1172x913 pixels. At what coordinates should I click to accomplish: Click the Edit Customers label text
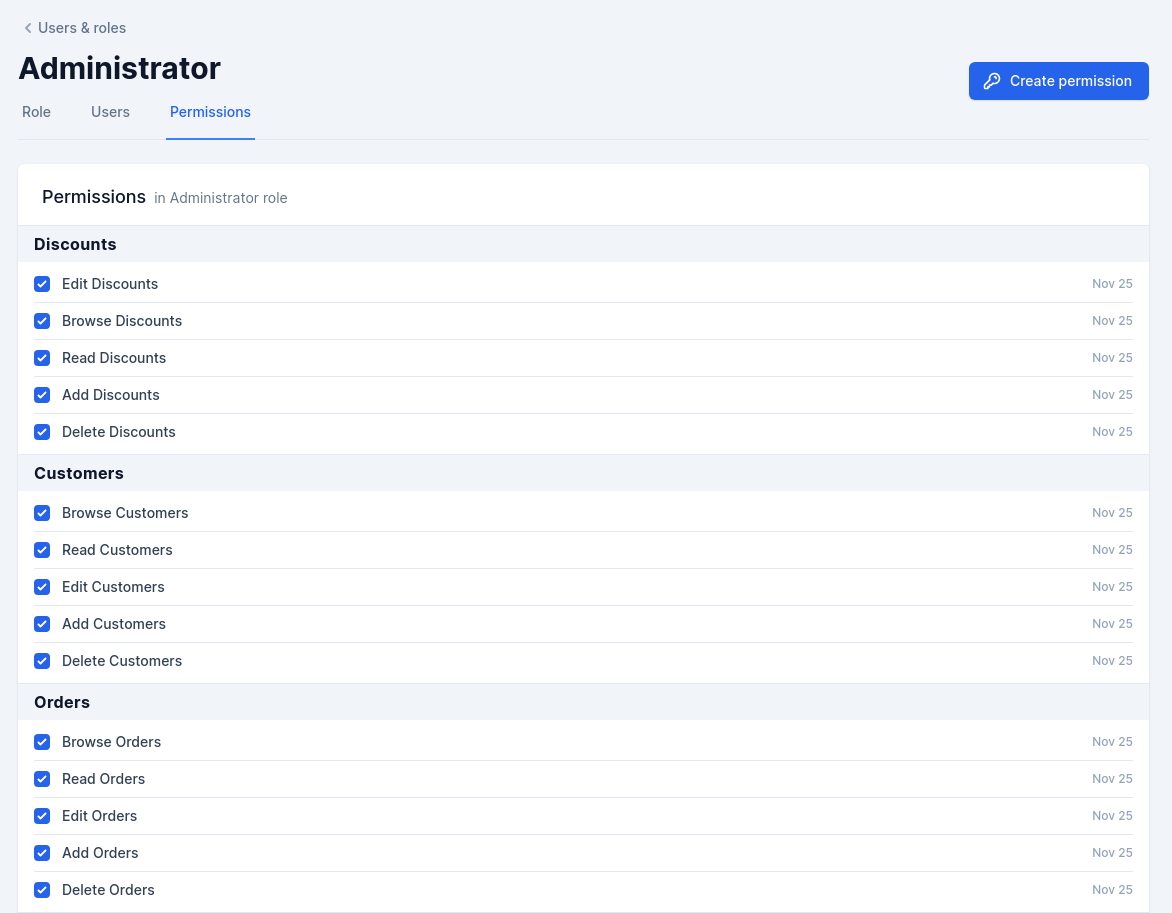click(113, 587)
